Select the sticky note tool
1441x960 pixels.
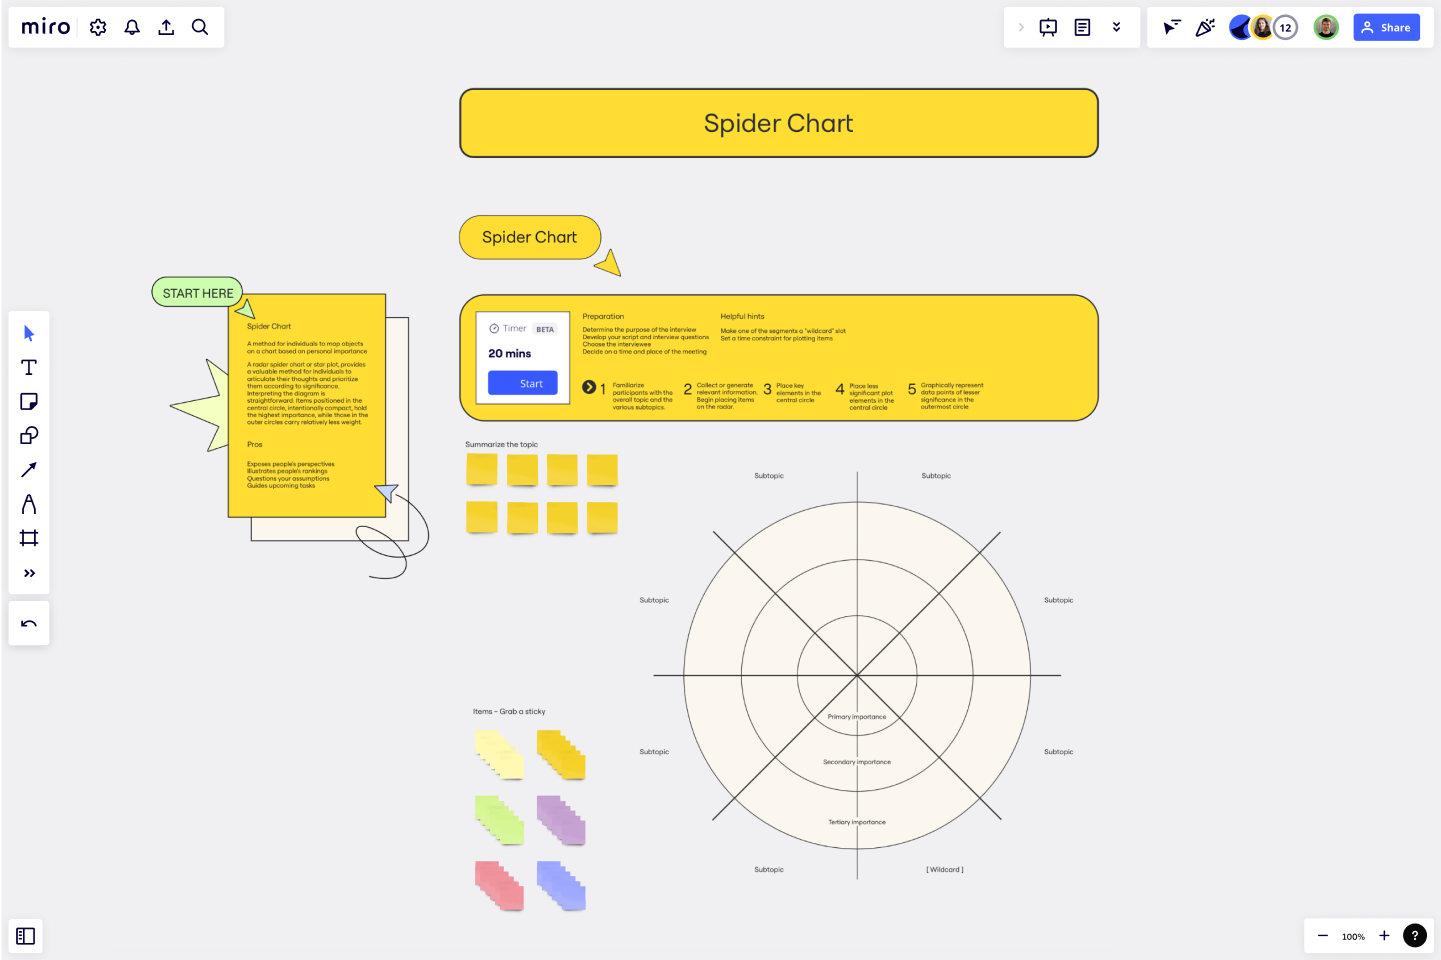[29, 401]
